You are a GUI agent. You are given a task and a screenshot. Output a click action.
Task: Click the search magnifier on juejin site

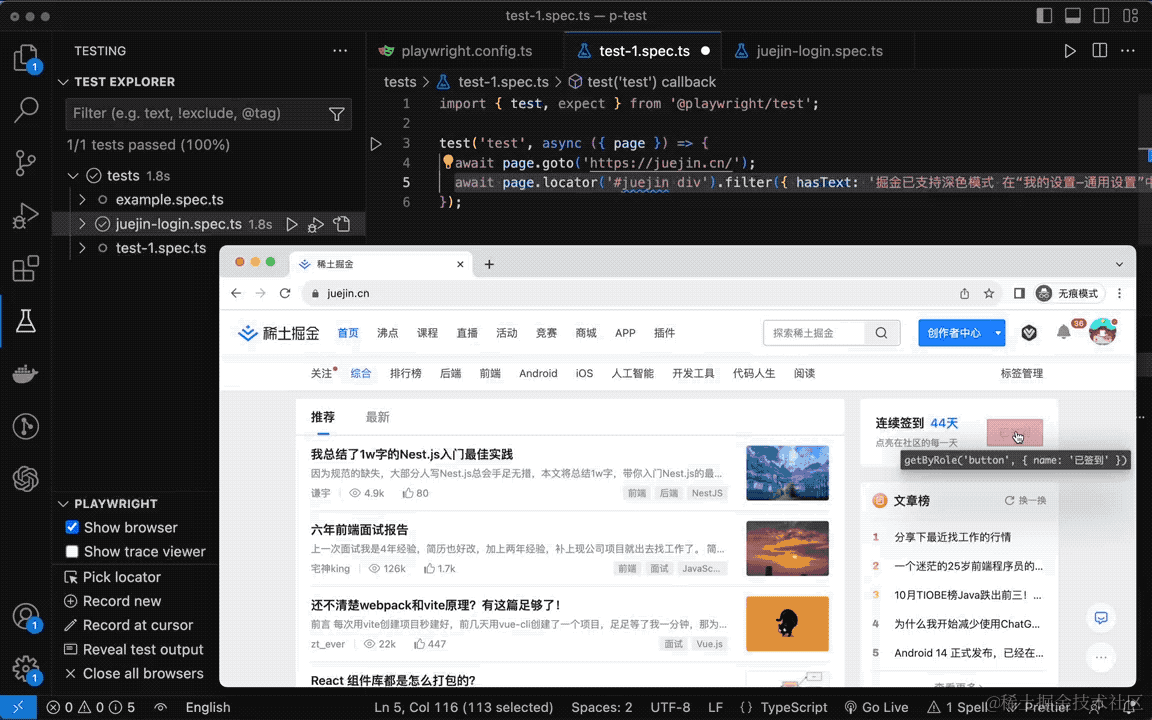pyautogui.click(x=881, y=333)
